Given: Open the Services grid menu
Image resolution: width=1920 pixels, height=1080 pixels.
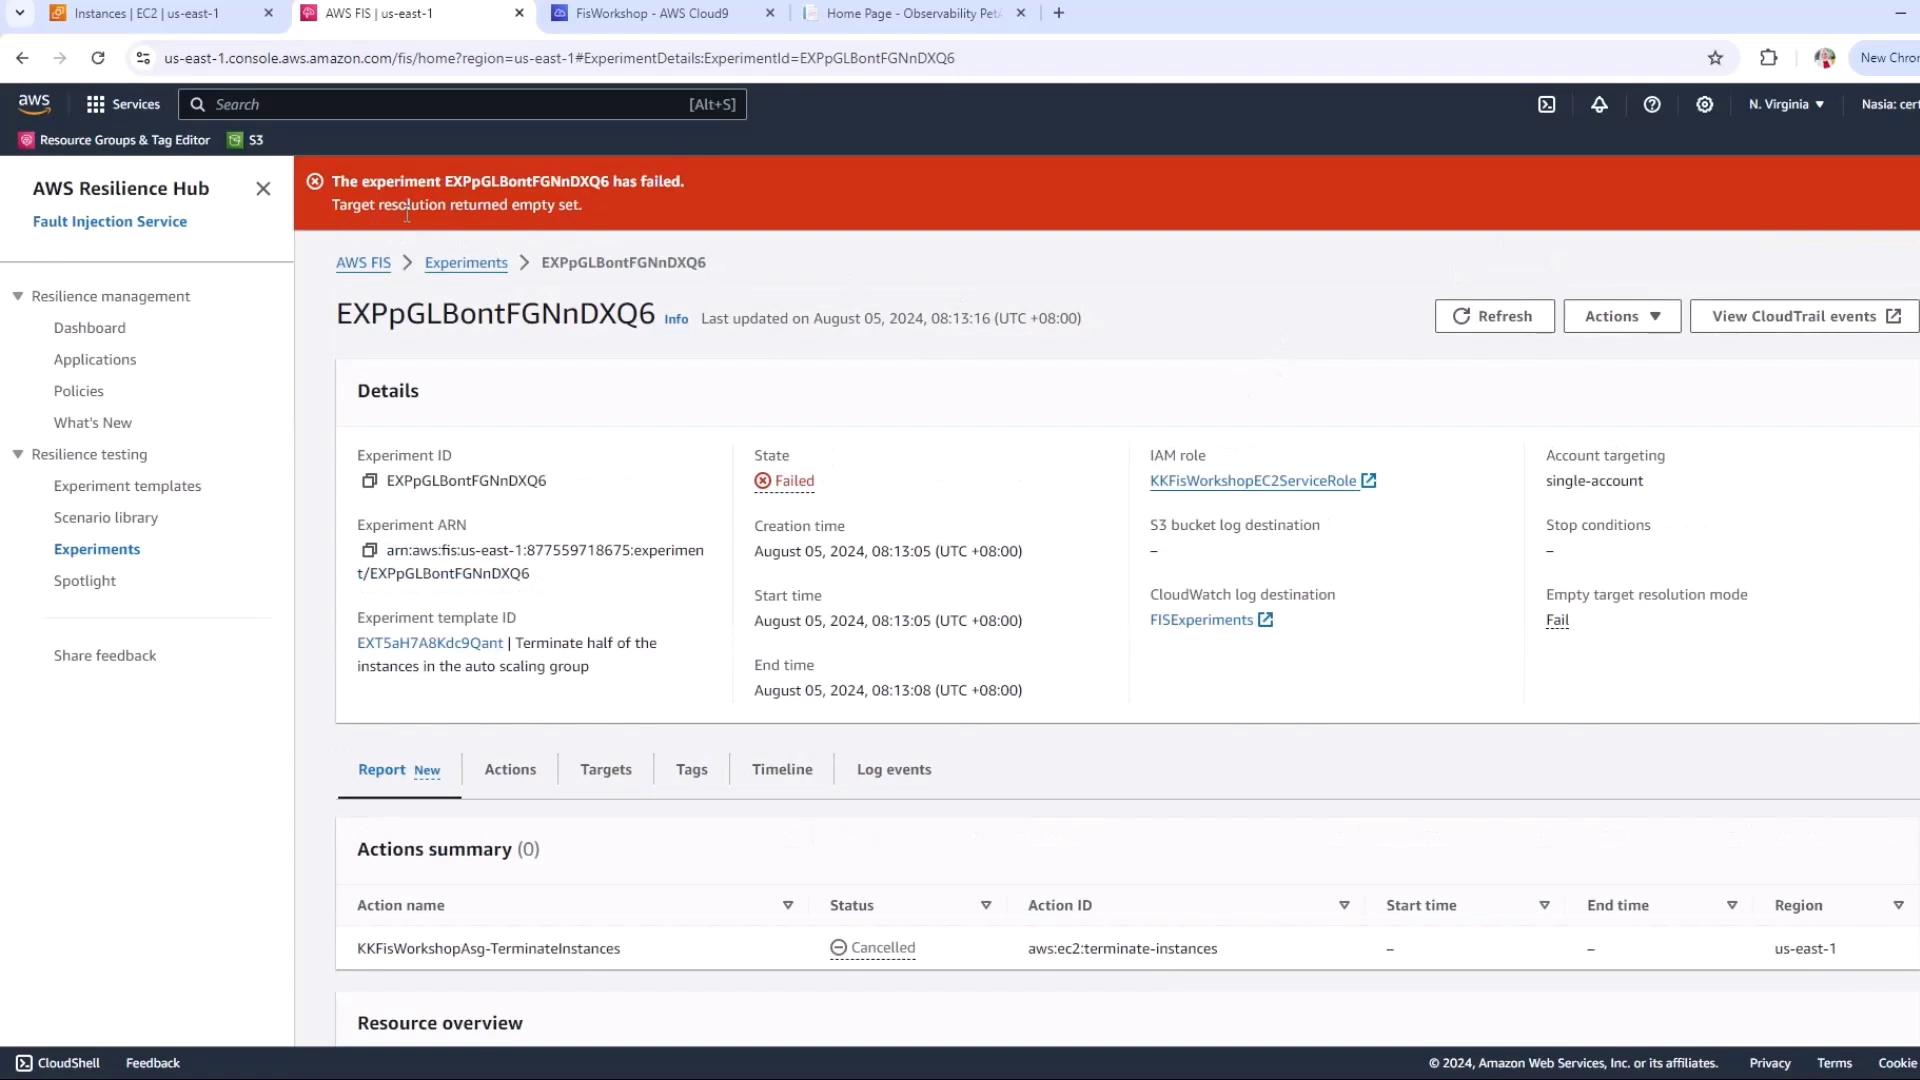Looking at the screenshot, I should [123, 104].
